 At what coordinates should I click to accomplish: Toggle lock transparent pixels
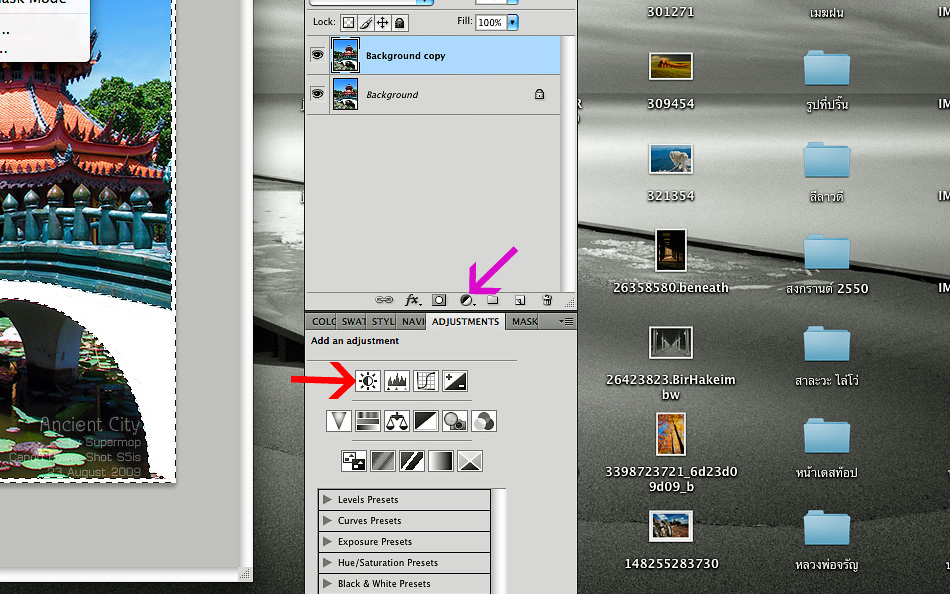(x=348, y=22)
